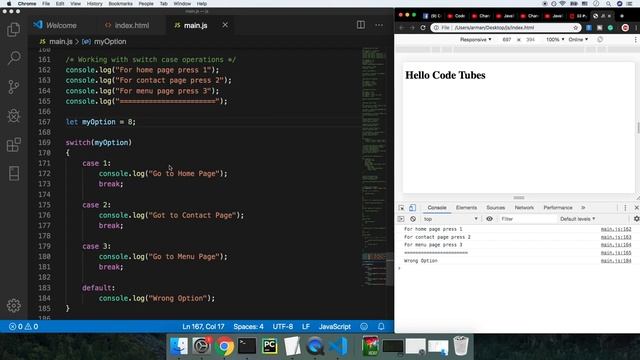The width and height of the screenshot is (640, 360).
Task: Change encoding via UTF-8 status item
Action: click(x=282, y=327)
